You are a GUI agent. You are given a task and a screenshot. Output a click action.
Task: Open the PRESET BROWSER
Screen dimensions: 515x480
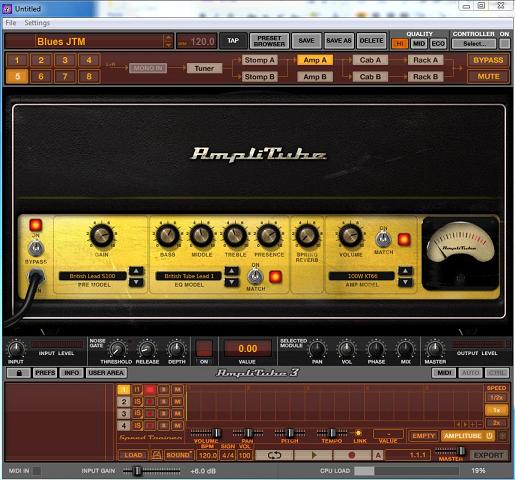click(x=269, y=41)
